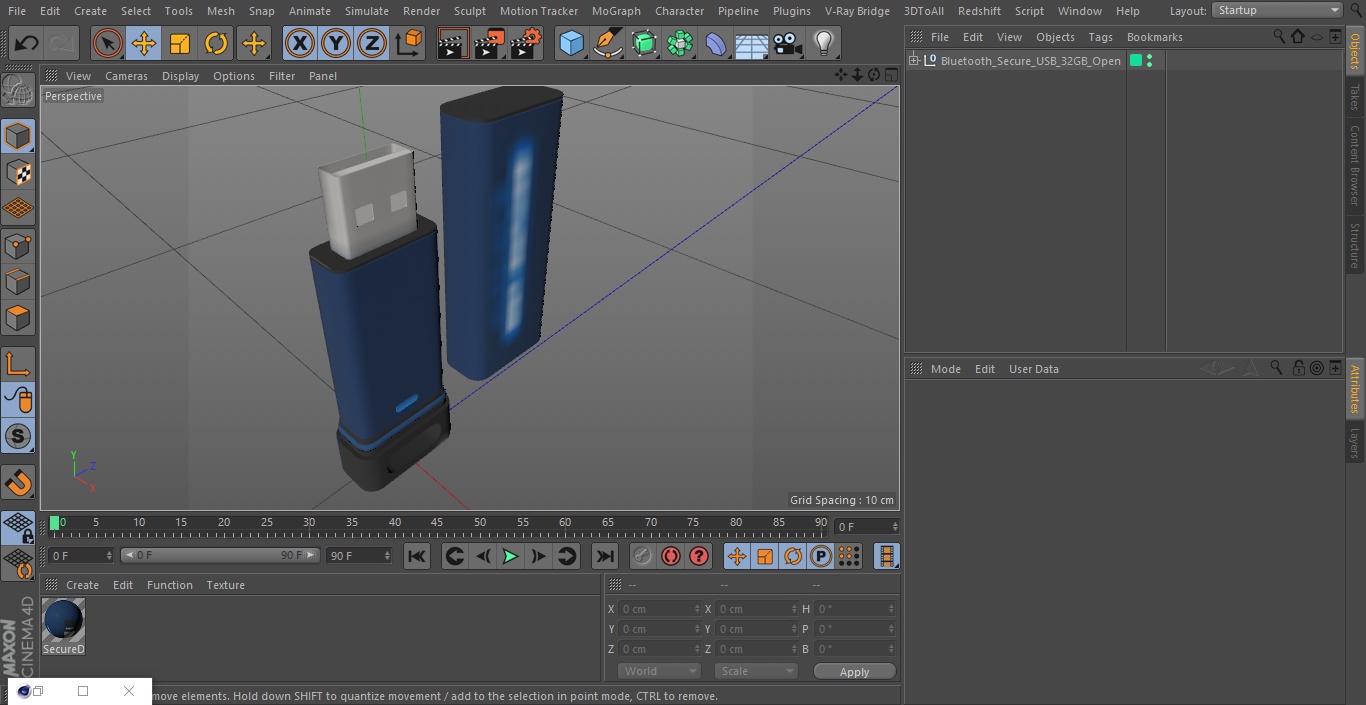Viewport: 1366px width, 705px height.
Task: Select the Live Selection tool
Action: click(107, 43)
